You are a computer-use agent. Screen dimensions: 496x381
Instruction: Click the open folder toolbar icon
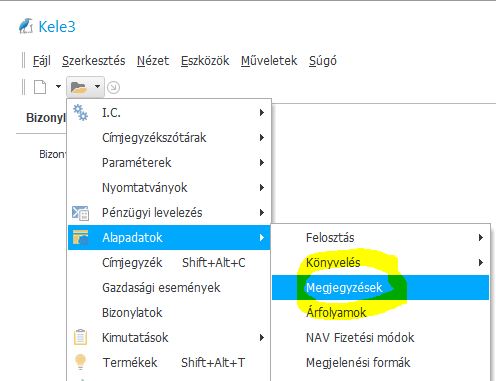click(78, 87)
